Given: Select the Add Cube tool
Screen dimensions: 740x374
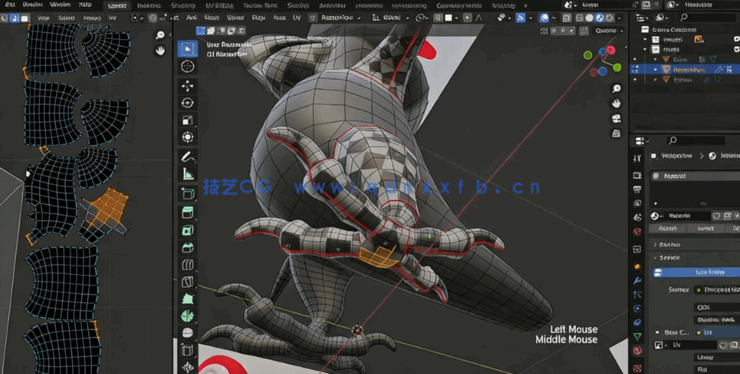Looking at the screenshot, I should tap(188, 194).
